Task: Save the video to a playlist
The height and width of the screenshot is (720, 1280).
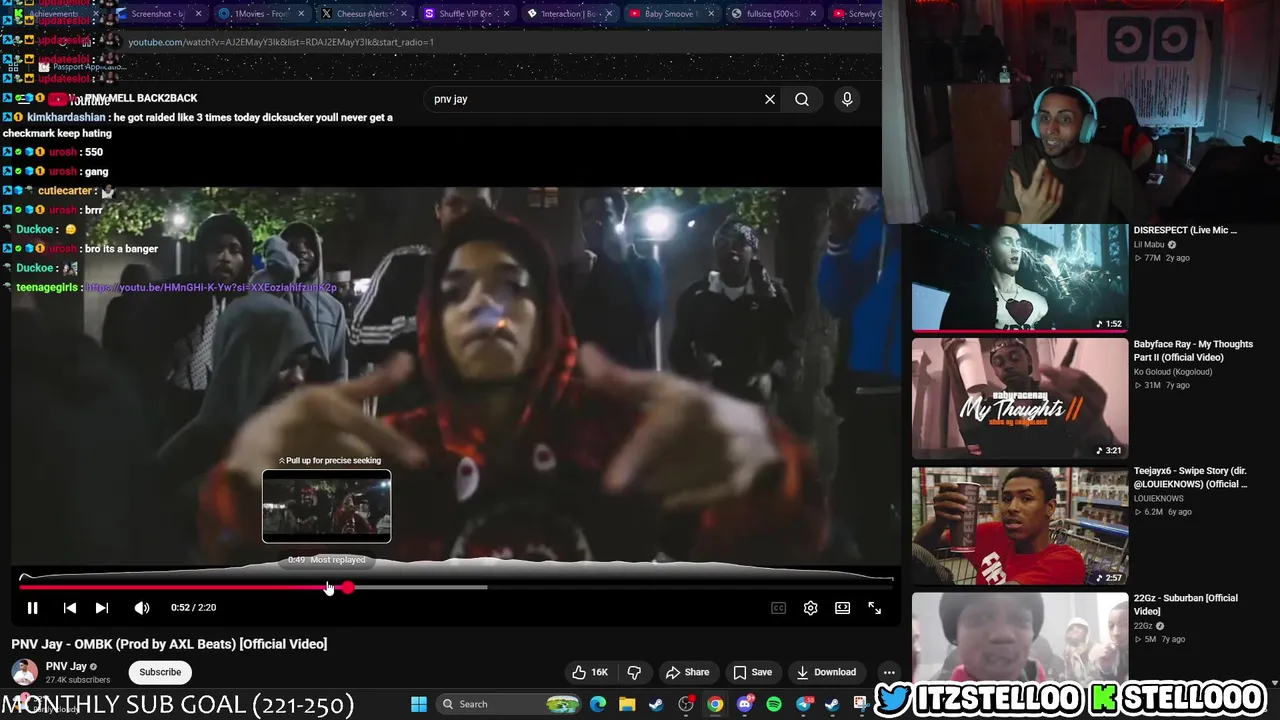Action: pos(753,672)
